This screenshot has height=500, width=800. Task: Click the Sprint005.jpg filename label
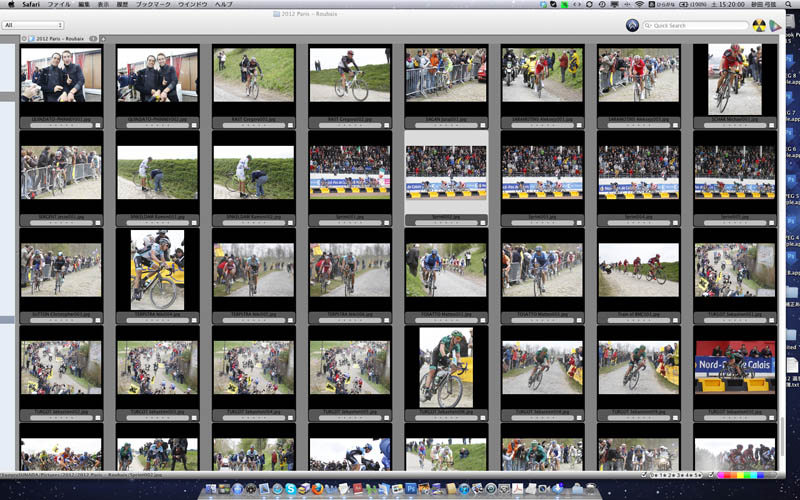[735, 217]
